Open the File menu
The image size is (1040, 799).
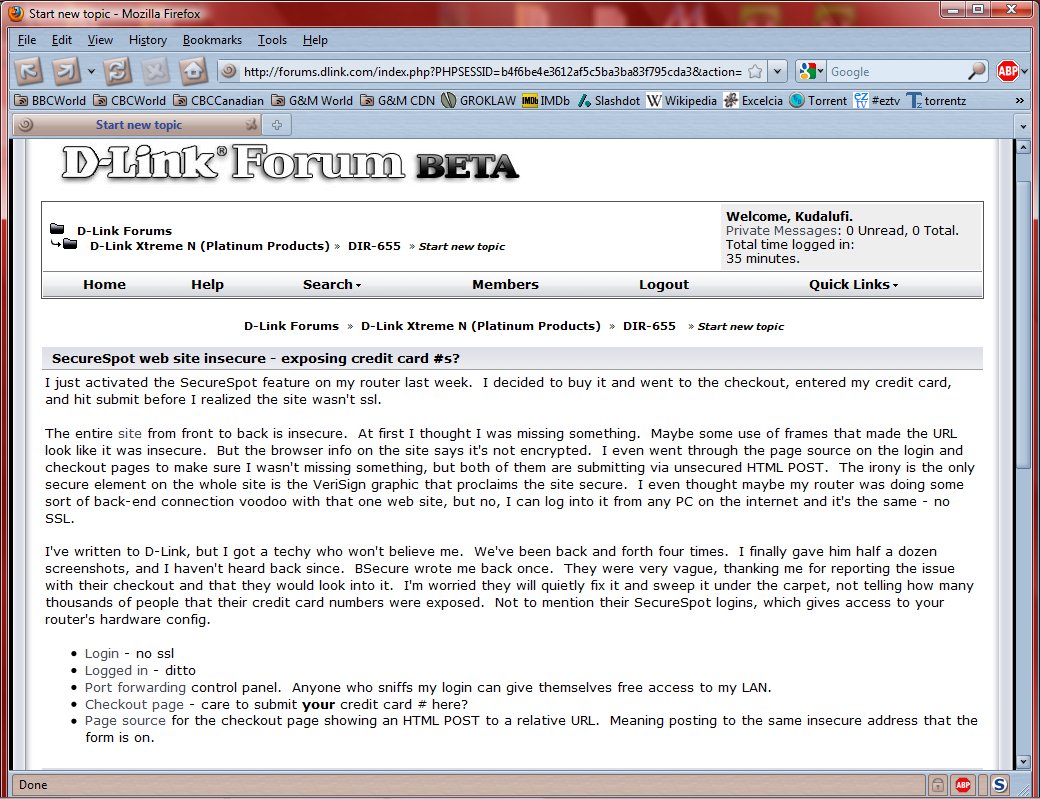pos(27,40)
